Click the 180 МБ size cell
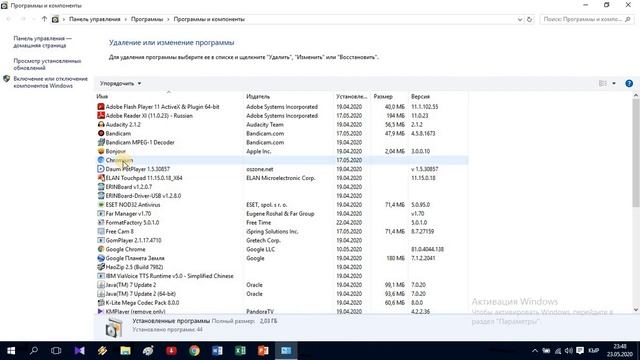 click(x=396, y=258)
